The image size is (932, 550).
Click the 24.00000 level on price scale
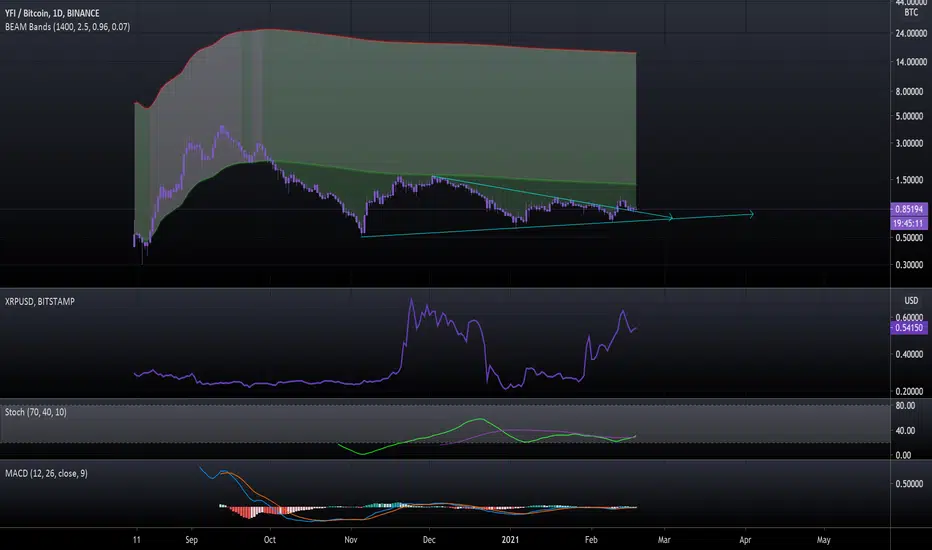(x=911, y=33)
